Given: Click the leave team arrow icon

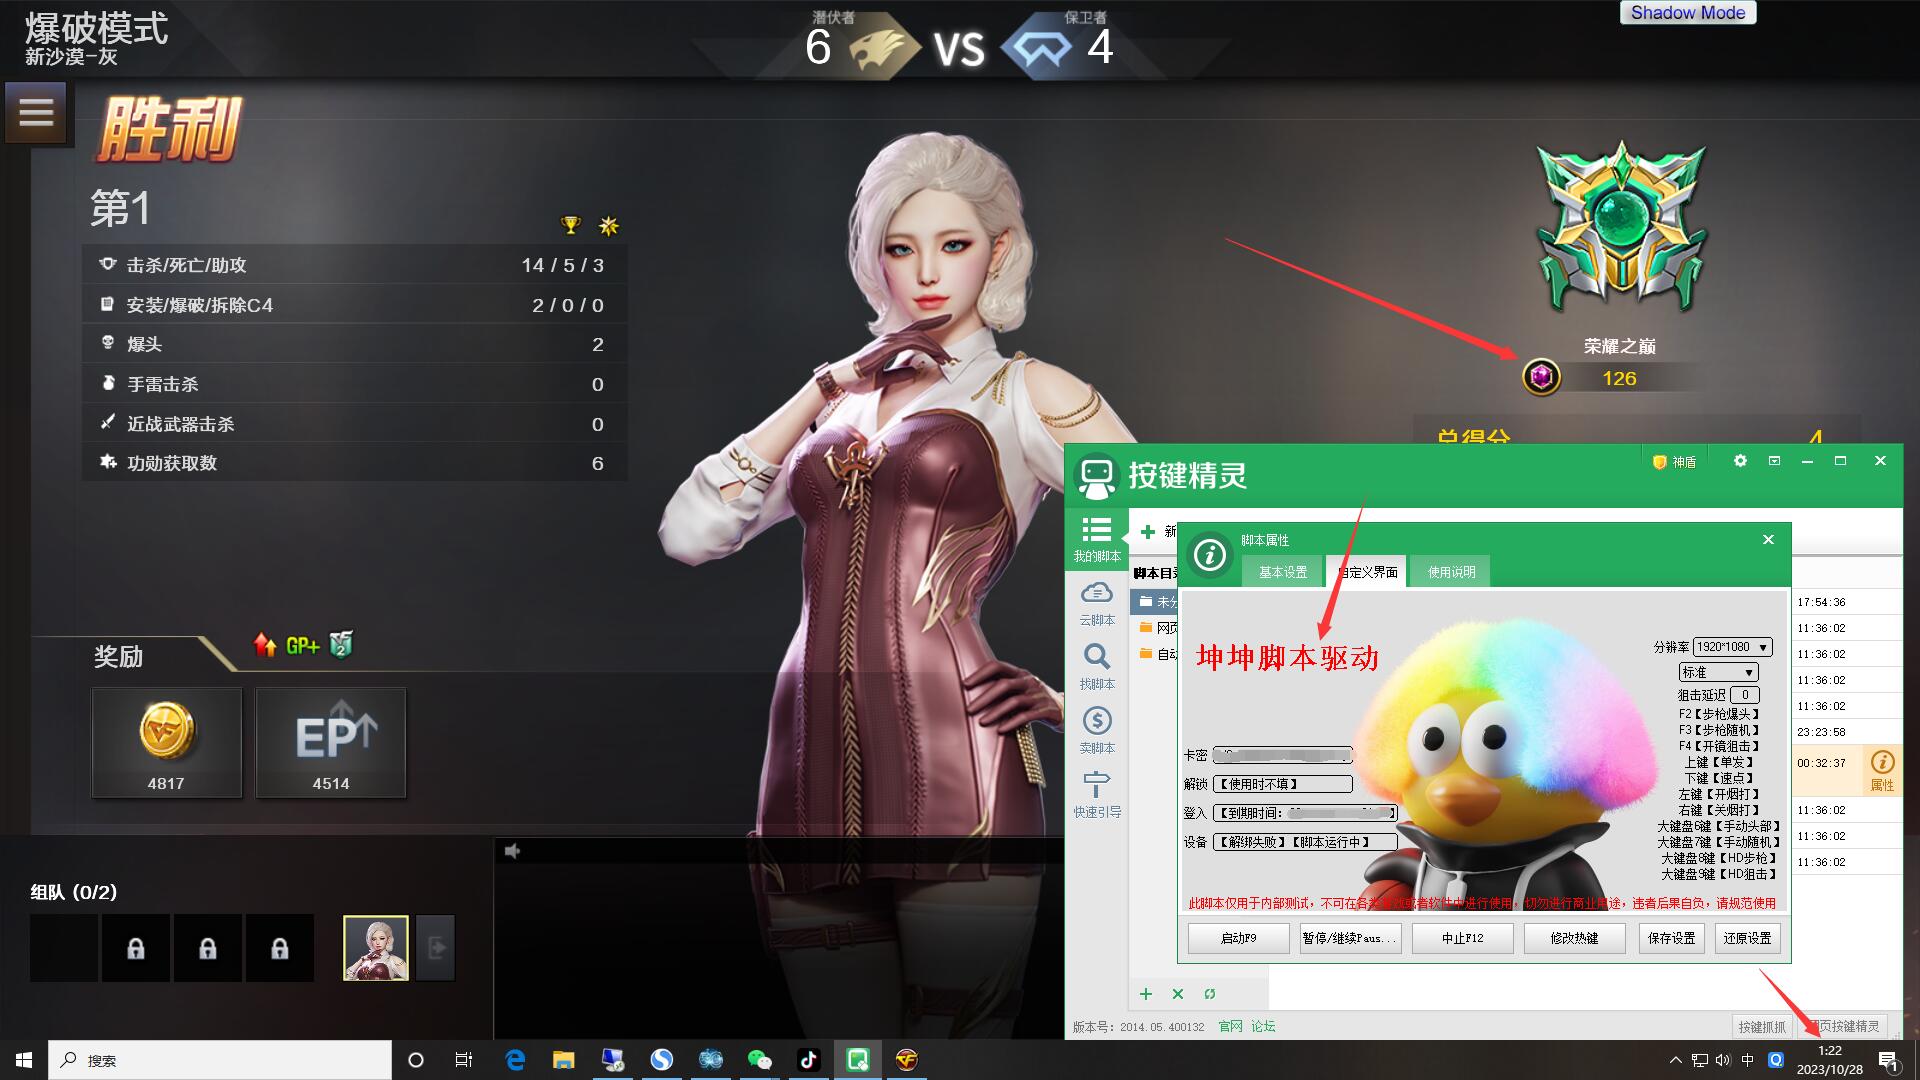Looking at the screenshot, I should [436, 947].
